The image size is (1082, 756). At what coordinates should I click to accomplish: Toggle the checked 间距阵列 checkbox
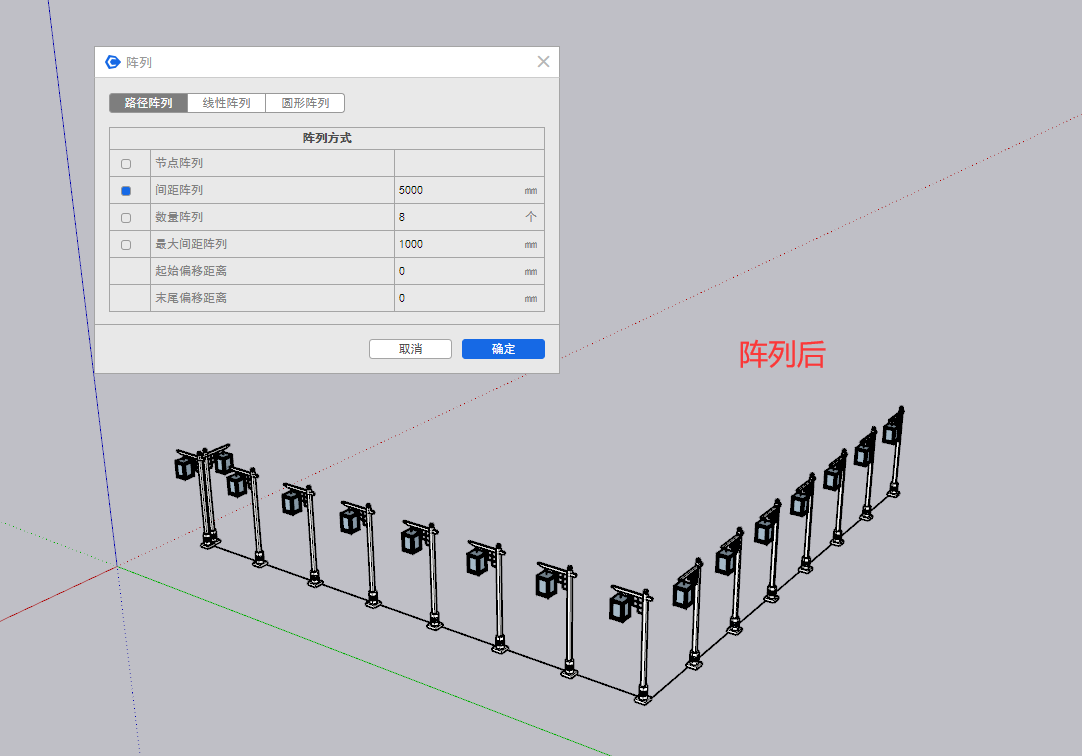pyautogui.click(x=126, y=191)
